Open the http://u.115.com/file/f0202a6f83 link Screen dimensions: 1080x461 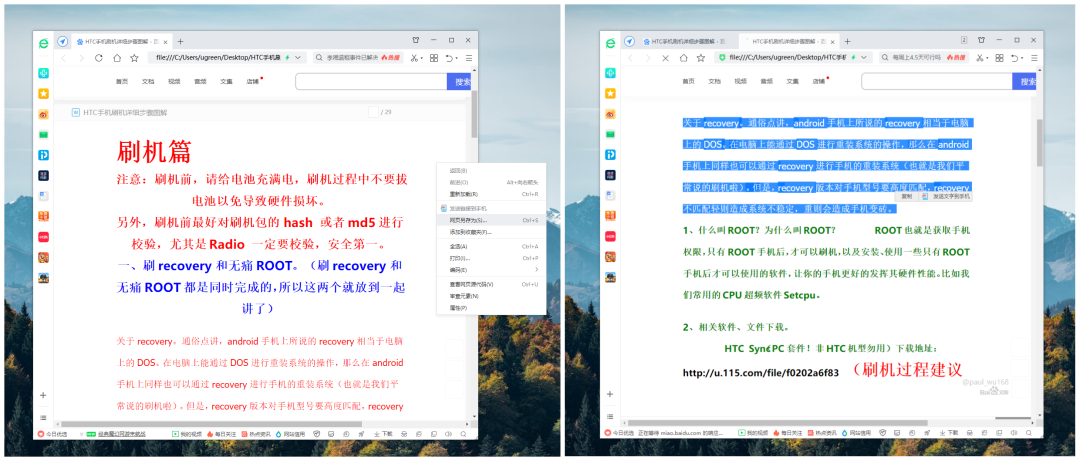[760, 373]
